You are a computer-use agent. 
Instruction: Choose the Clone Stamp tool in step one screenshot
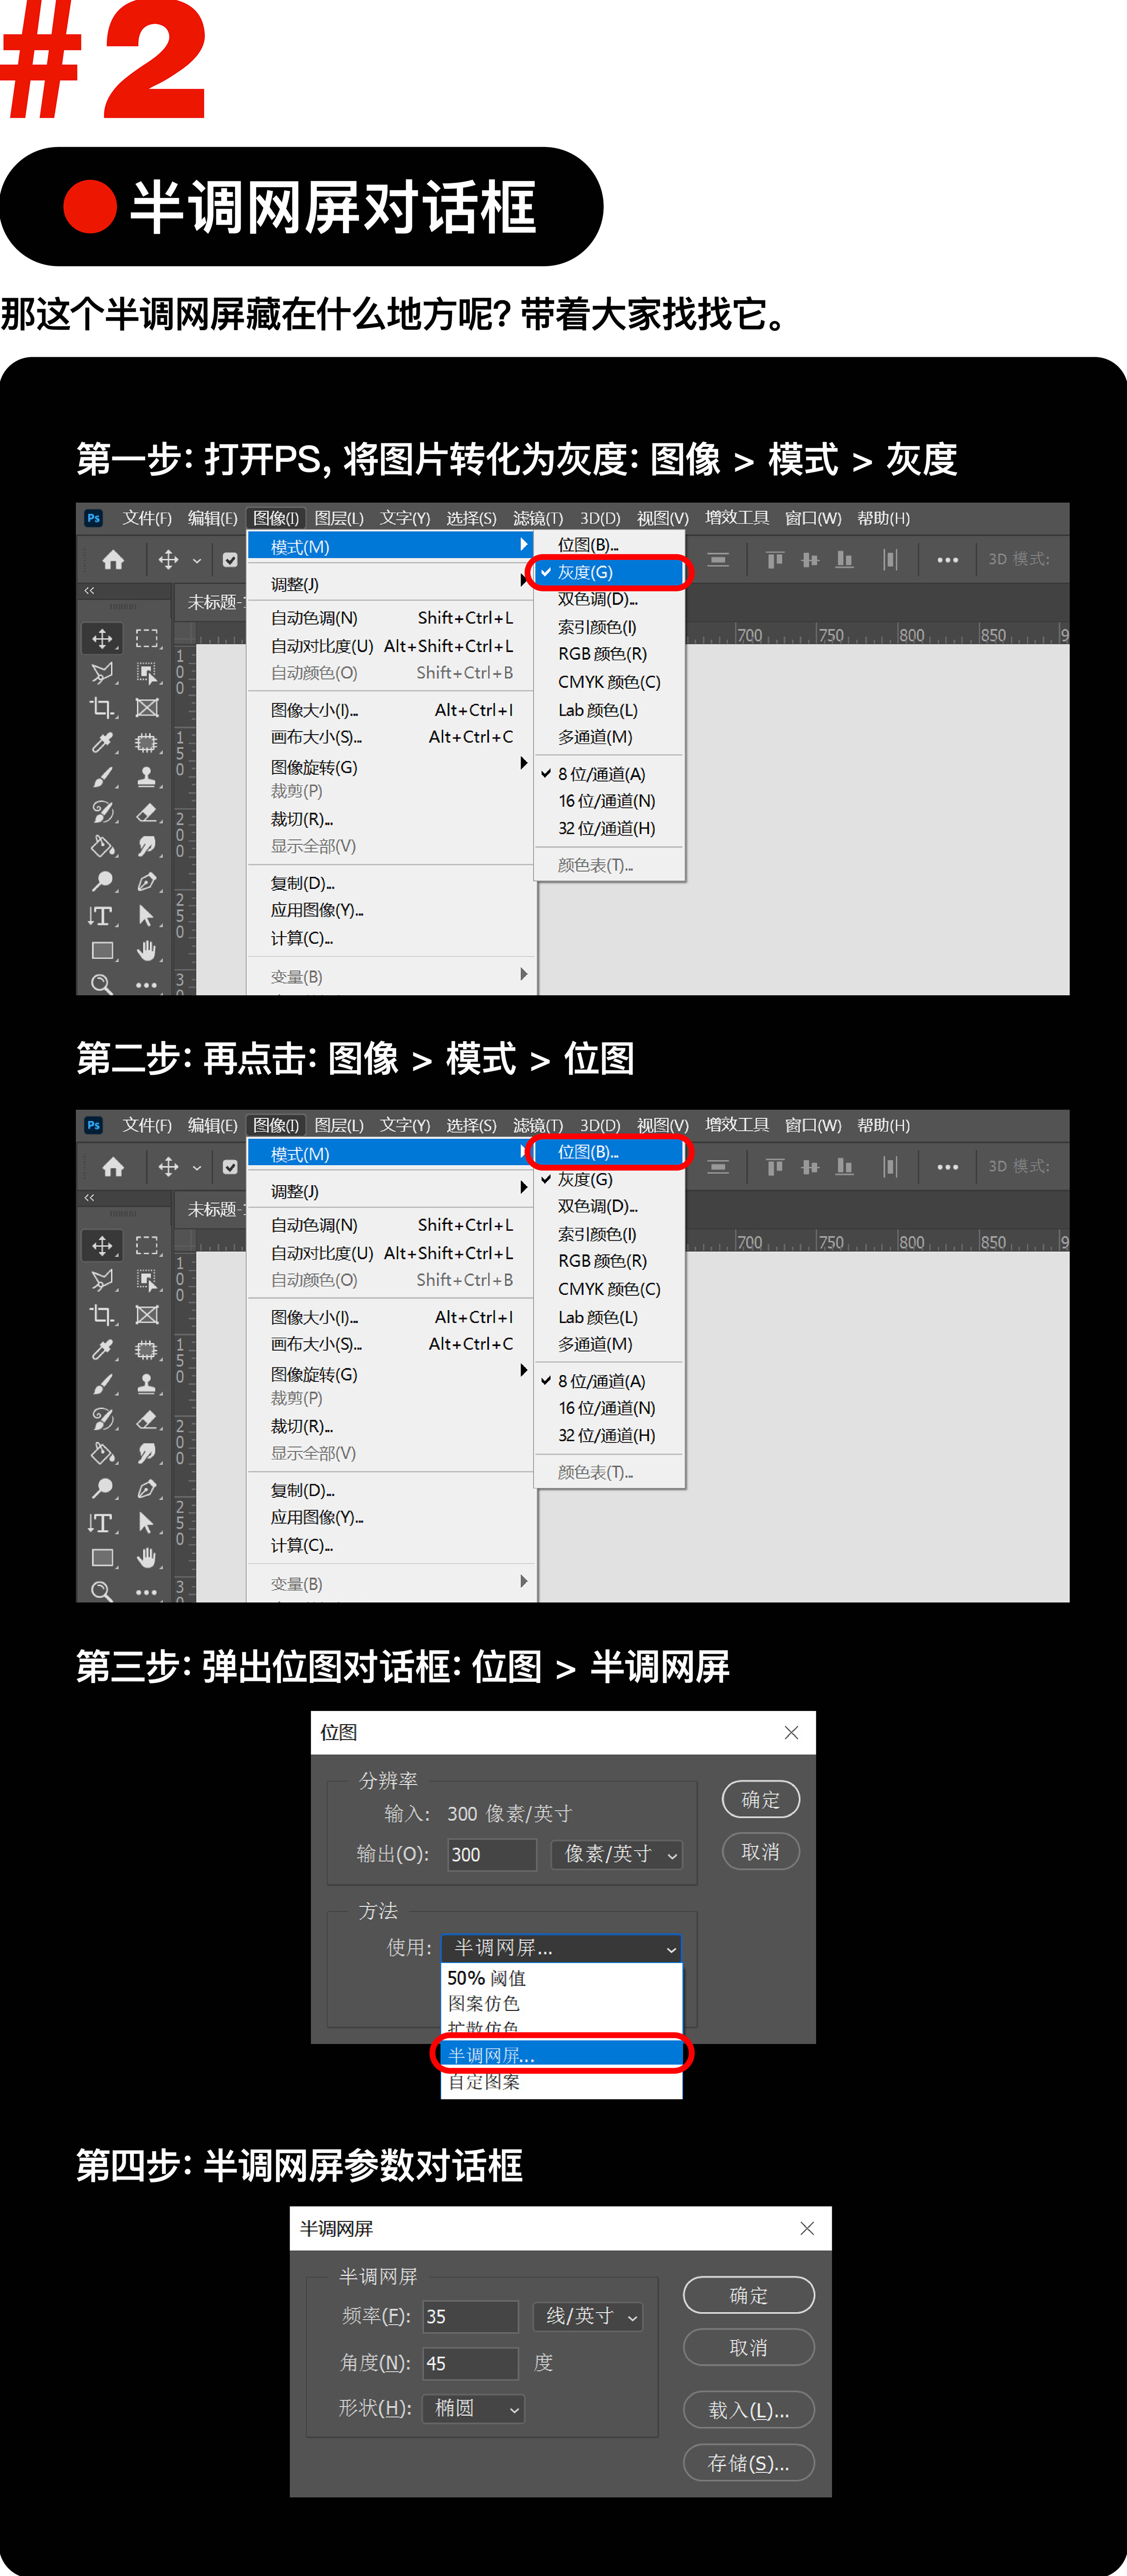[147, 777]
